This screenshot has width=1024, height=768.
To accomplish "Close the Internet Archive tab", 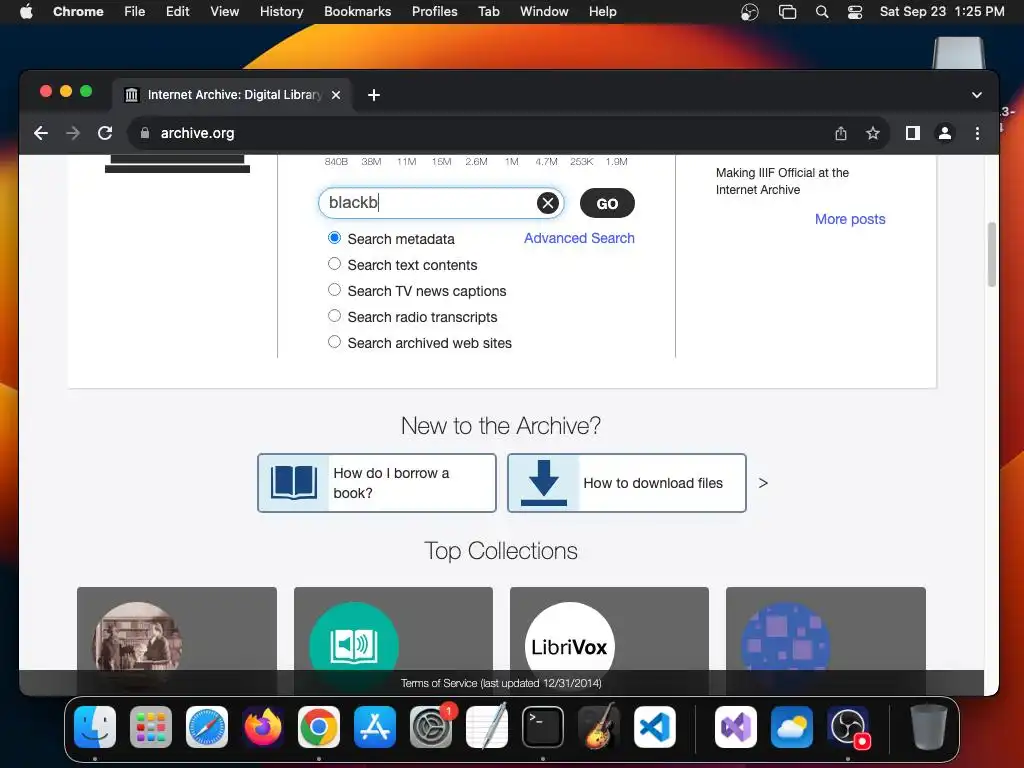I will pyautogui.click(x=336, y=95).
